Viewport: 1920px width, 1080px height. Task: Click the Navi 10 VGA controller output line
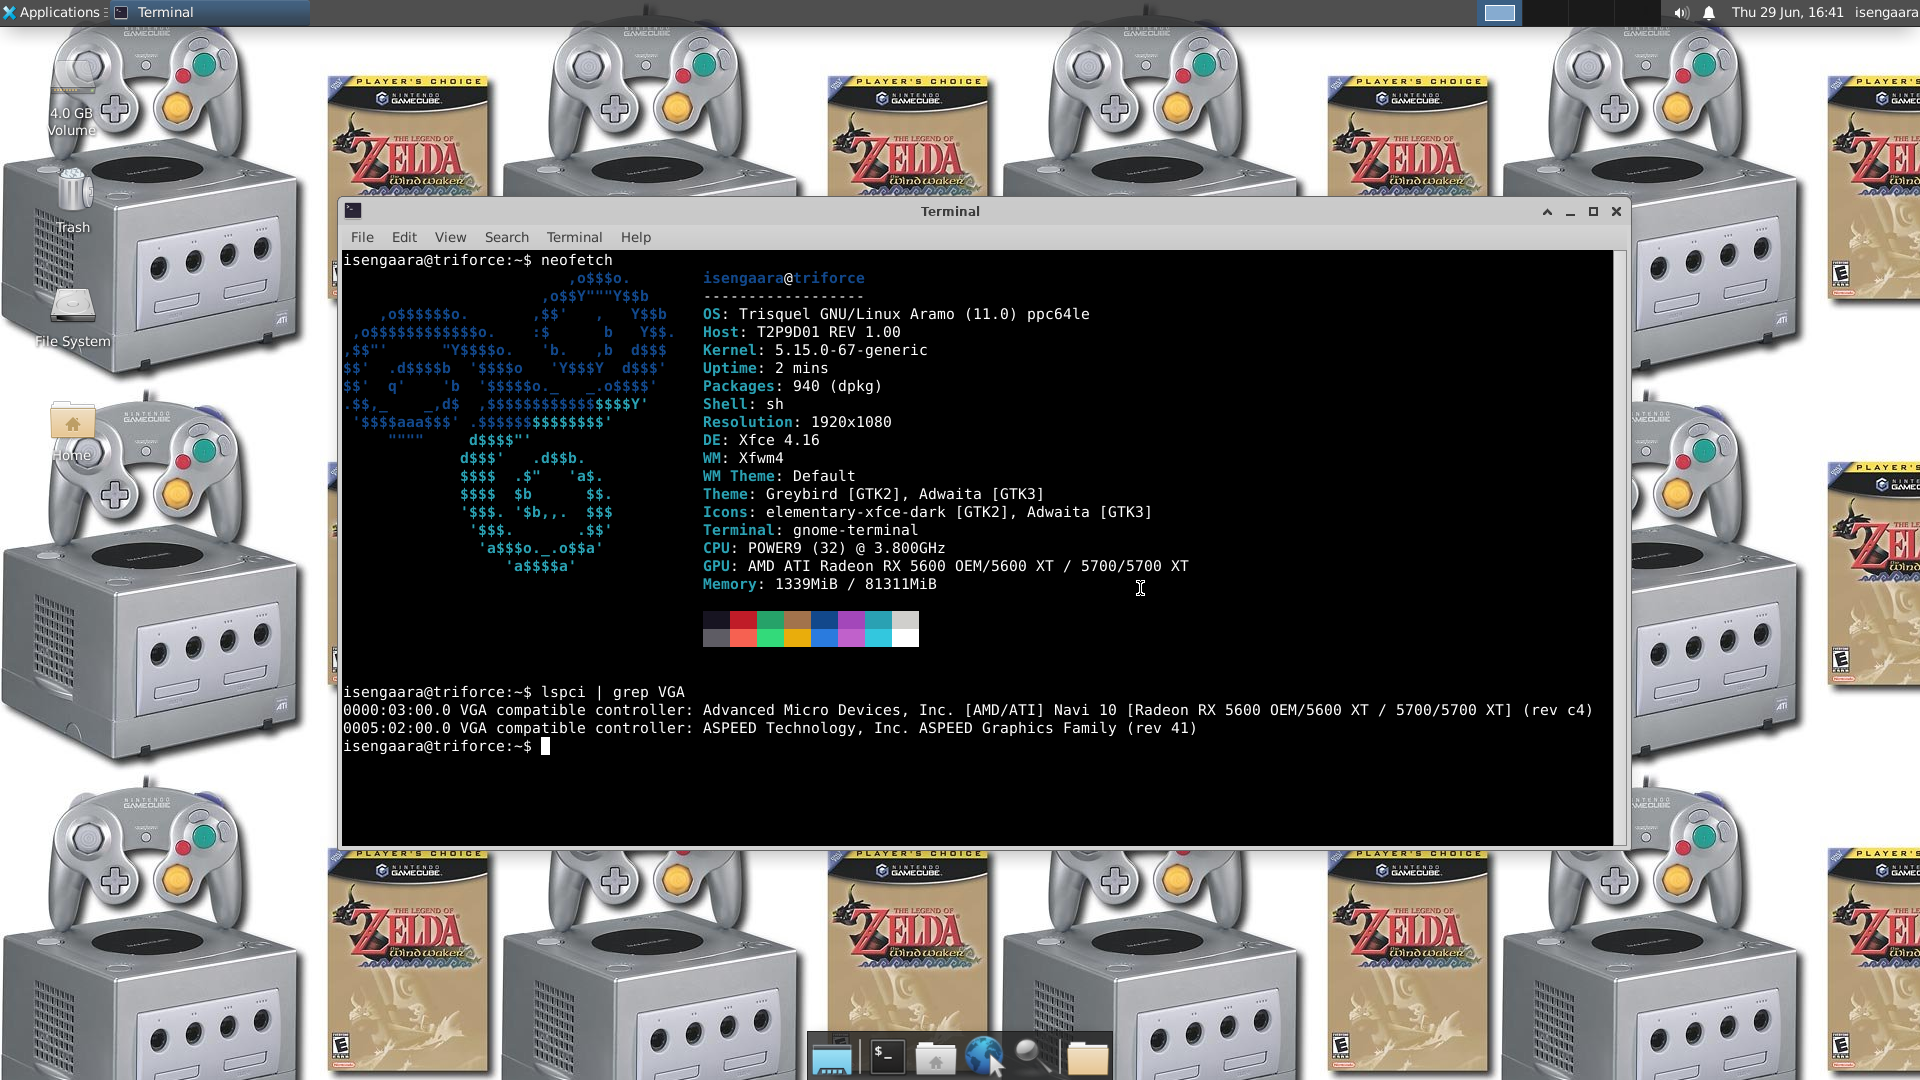967,710
